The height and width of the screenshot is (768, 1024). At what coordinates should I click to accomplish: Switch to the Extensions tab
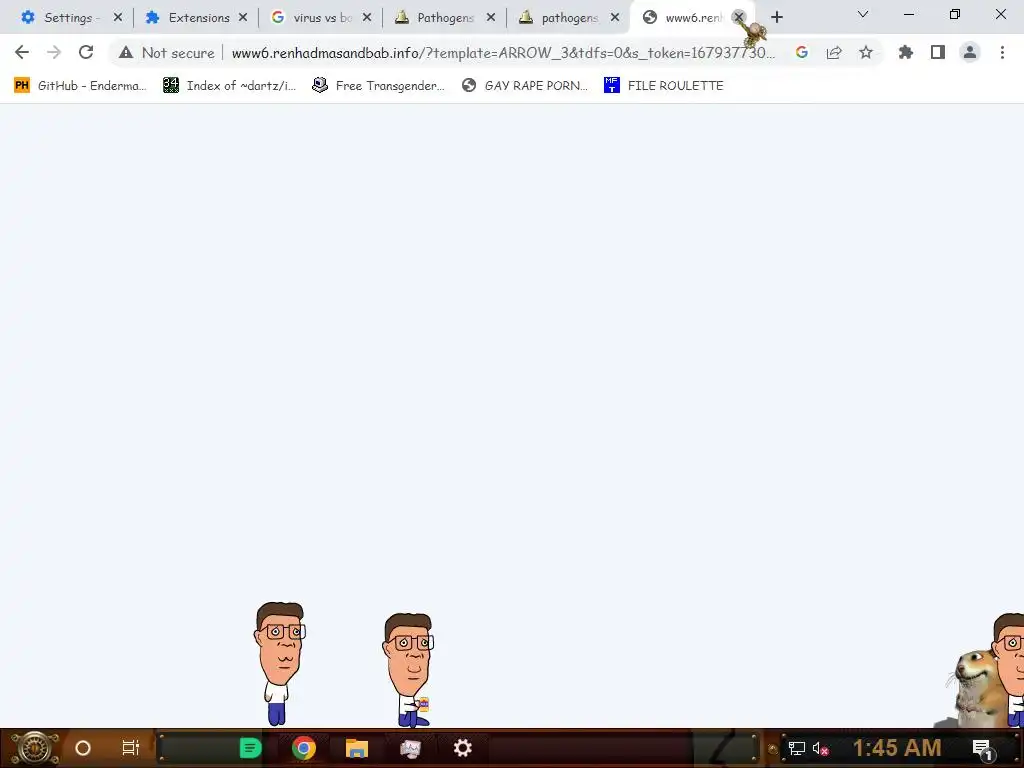tap(189, 18)
